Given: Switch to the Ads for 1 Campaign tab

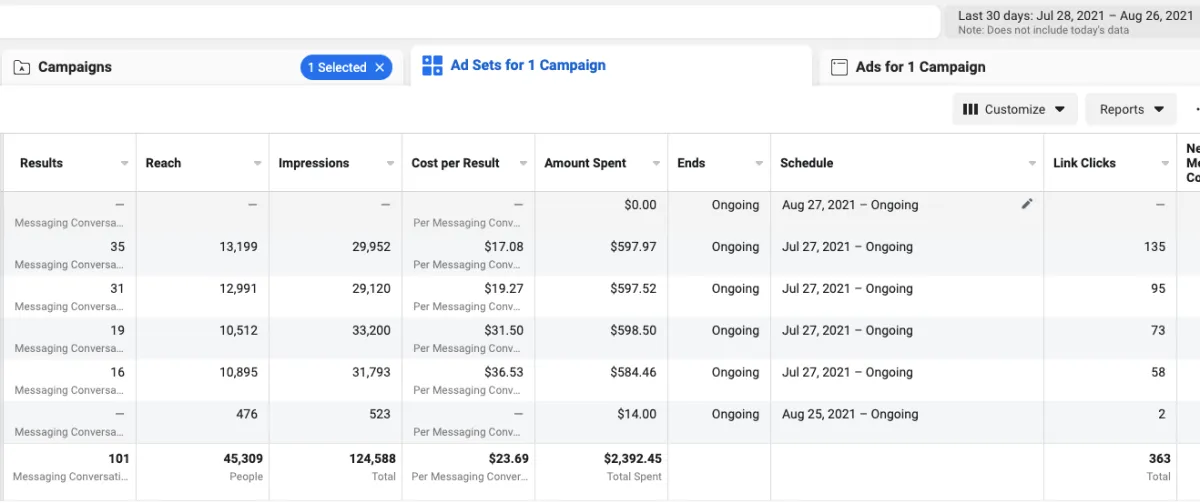Looking at the screenshot, I should pos(920,68).
